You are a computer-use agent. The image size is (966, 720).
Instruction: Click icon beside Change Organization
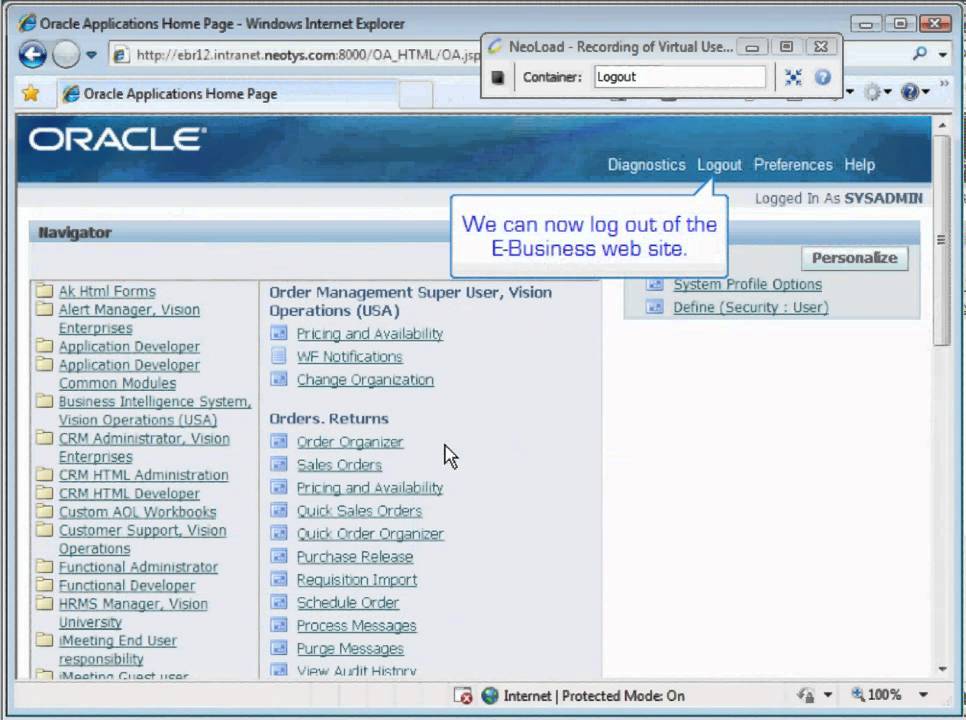(x=279, y=379)
